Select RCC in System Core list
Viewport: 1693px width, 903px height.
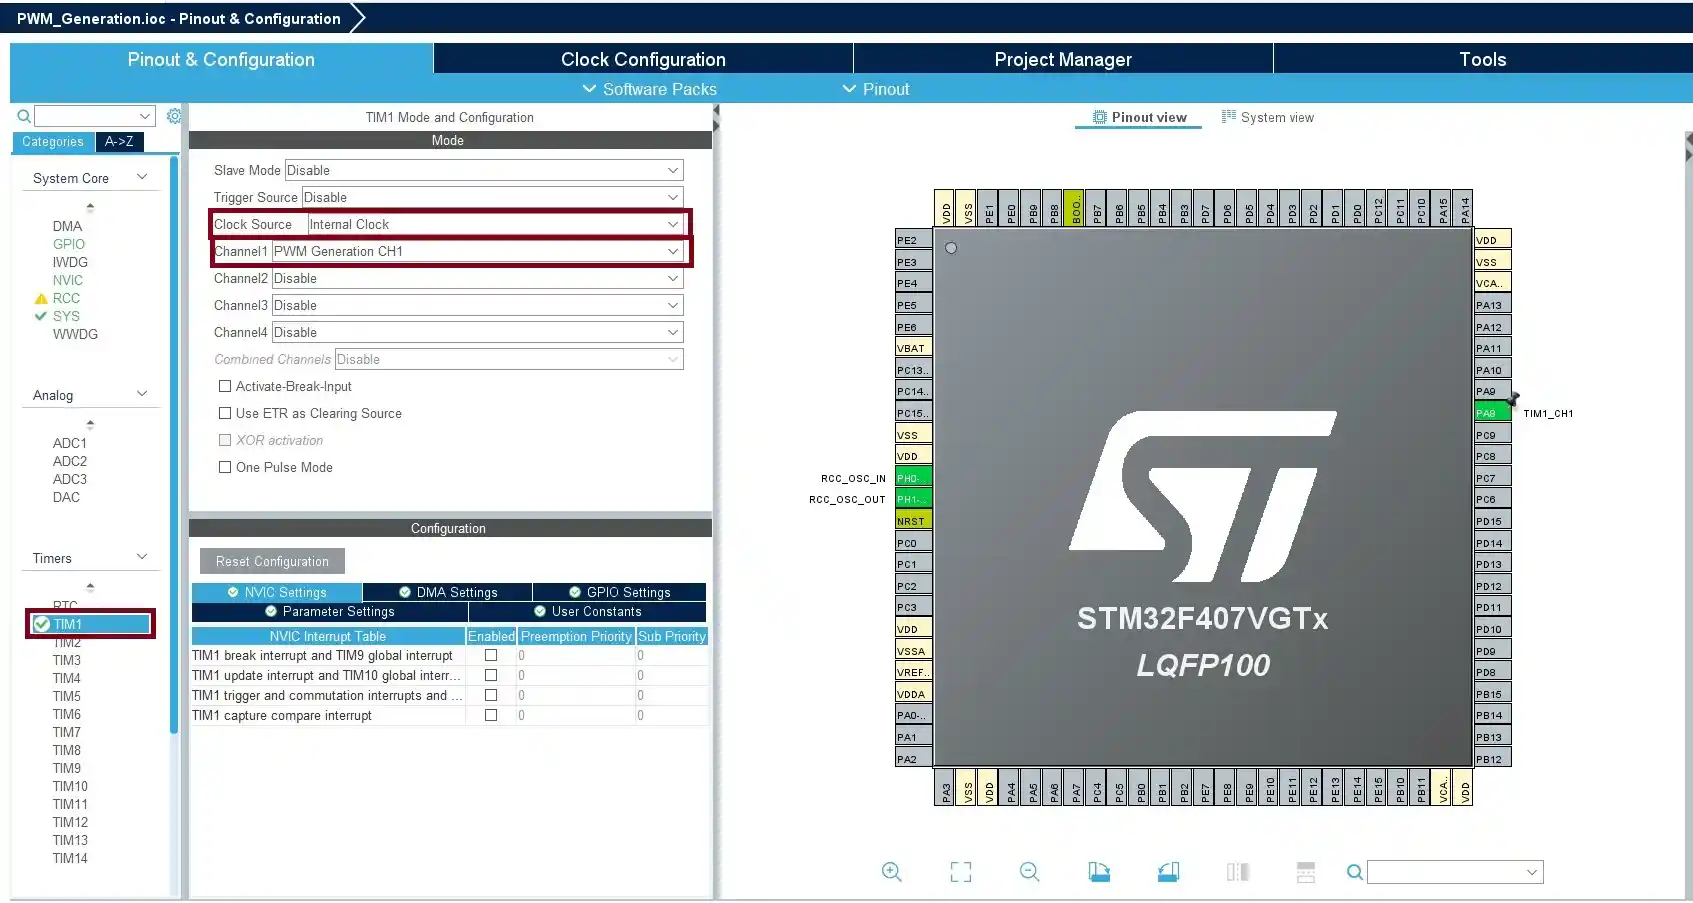coord(66,298)
